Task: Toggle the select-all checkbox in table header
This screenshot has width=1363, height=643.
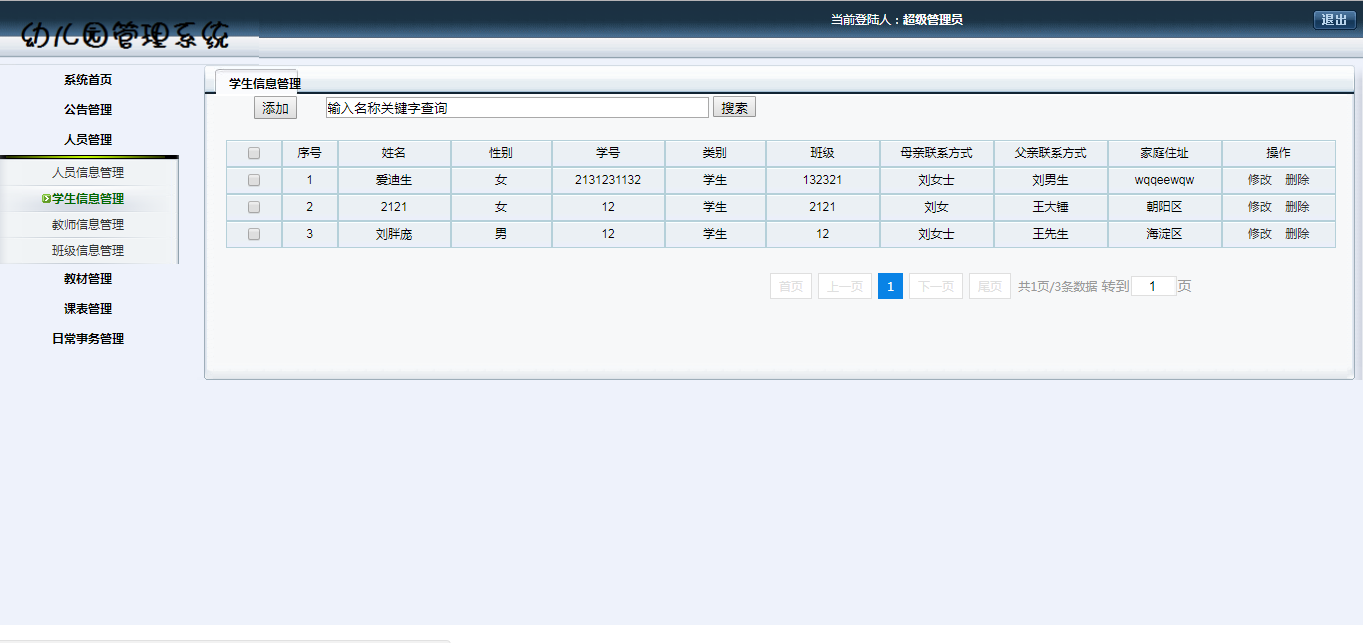Action: [x=254, y=153]
